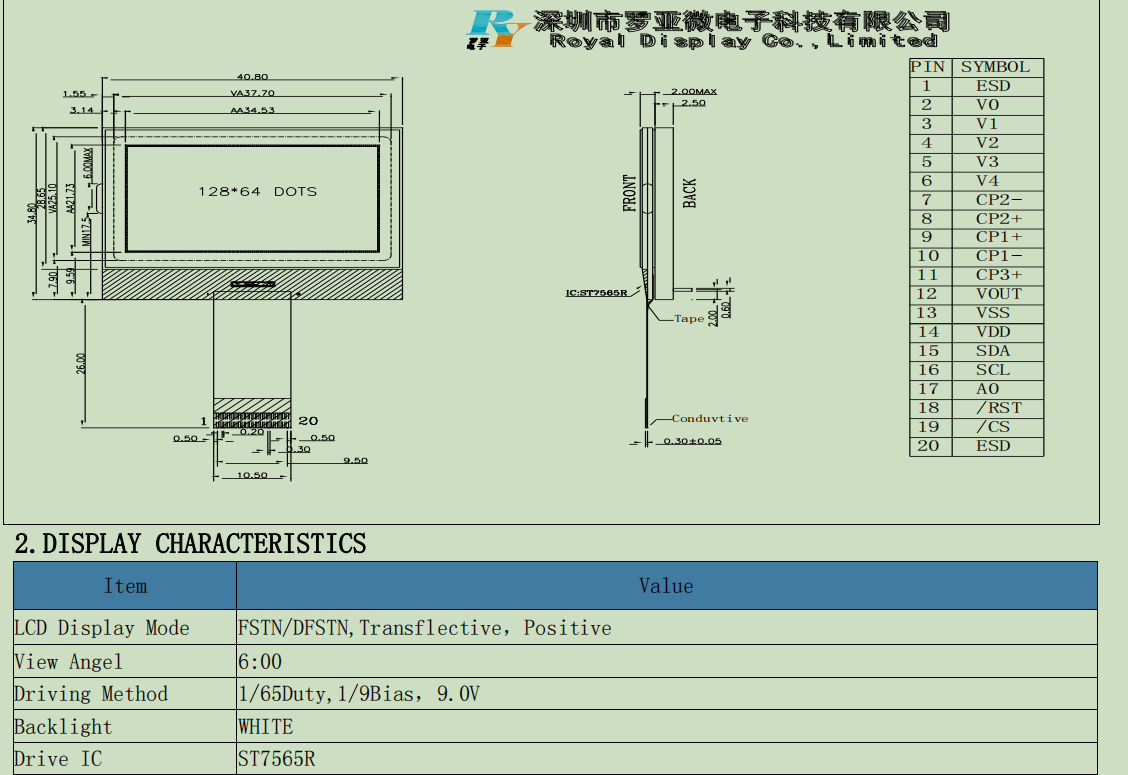Click the Chinese company name in header

pos(741,20)
